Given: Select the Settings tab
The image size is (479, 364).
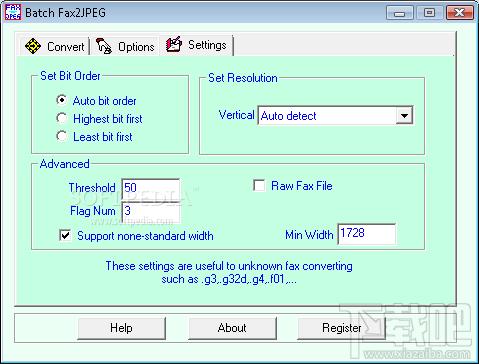Looking at the screenshot, I should pyautogui.click(x=196, y=45).
